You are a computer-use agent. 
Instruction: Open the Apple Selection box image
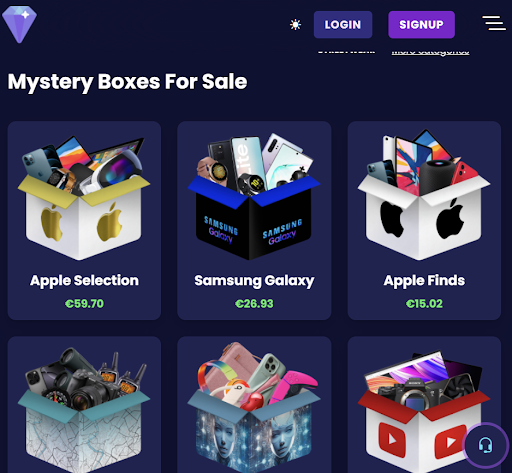84,198
